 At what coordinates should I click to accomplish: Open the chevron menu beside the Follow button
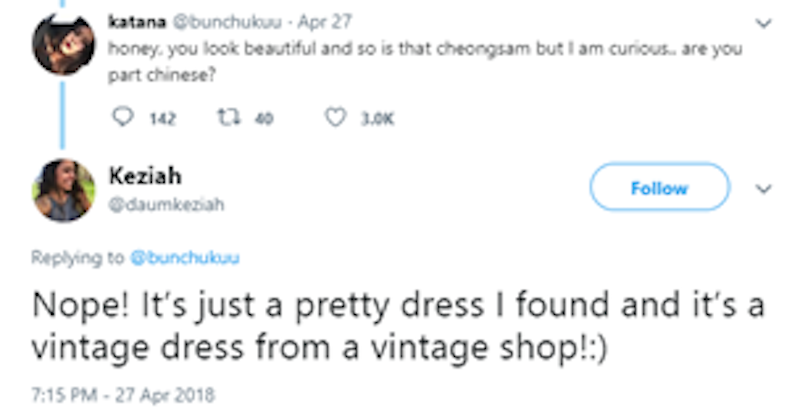tap(763, 189)
